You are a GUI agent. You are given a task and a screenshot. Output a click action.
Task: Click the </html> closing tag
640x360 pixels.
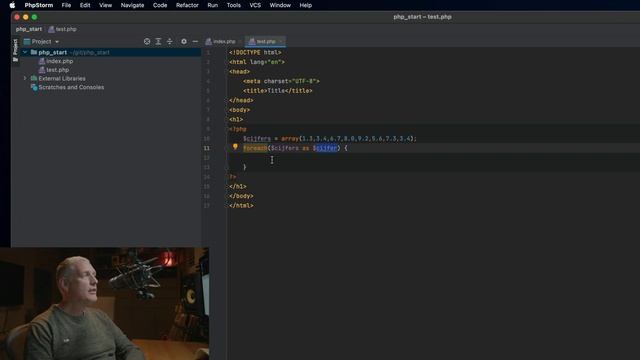point(241,206)
